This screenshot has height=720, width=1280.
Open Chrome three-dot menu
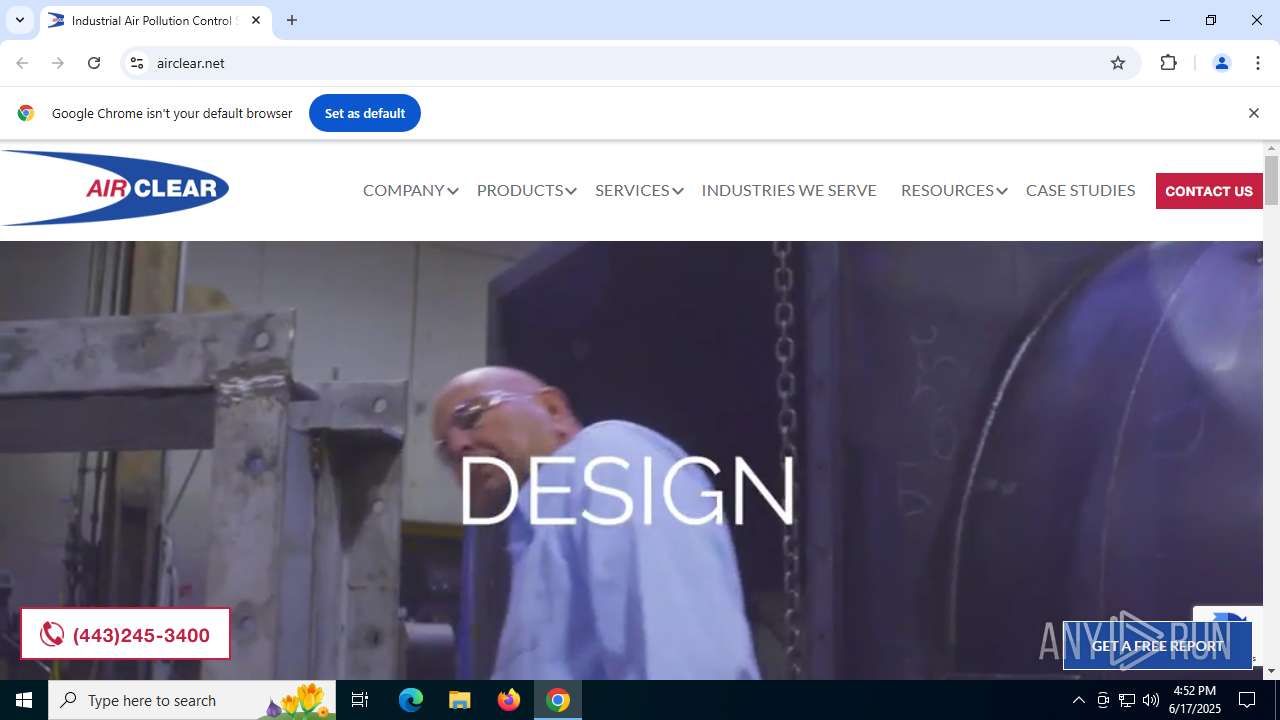[x=1258, y=63]
